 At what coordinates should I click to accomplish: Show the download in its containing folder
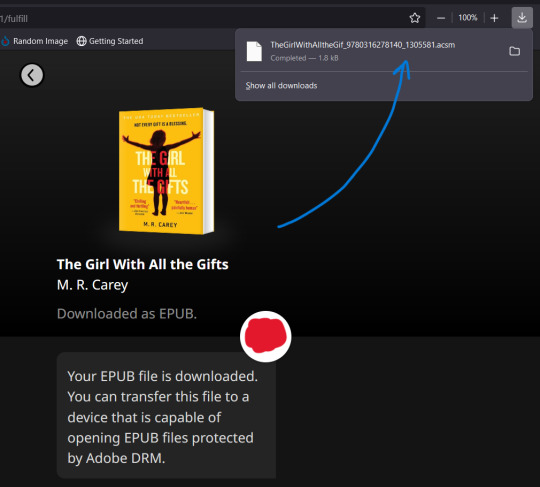pos(515,51)
